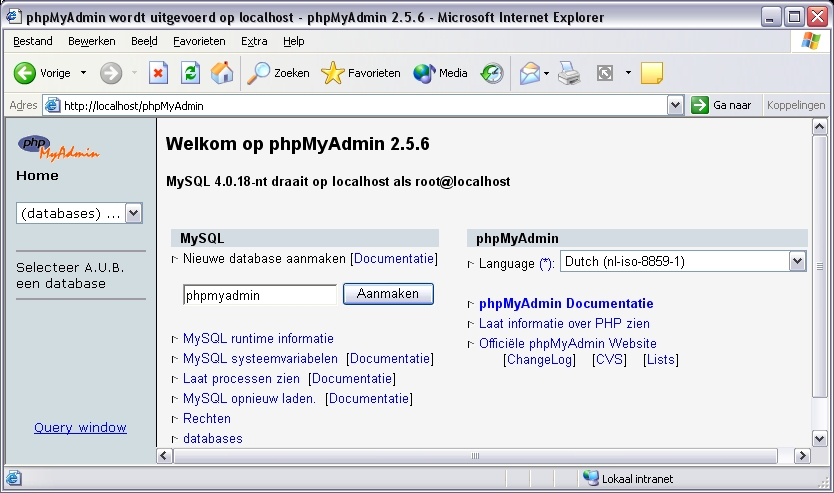Click the horizontal scrollbar left arrow

point(164,456)
